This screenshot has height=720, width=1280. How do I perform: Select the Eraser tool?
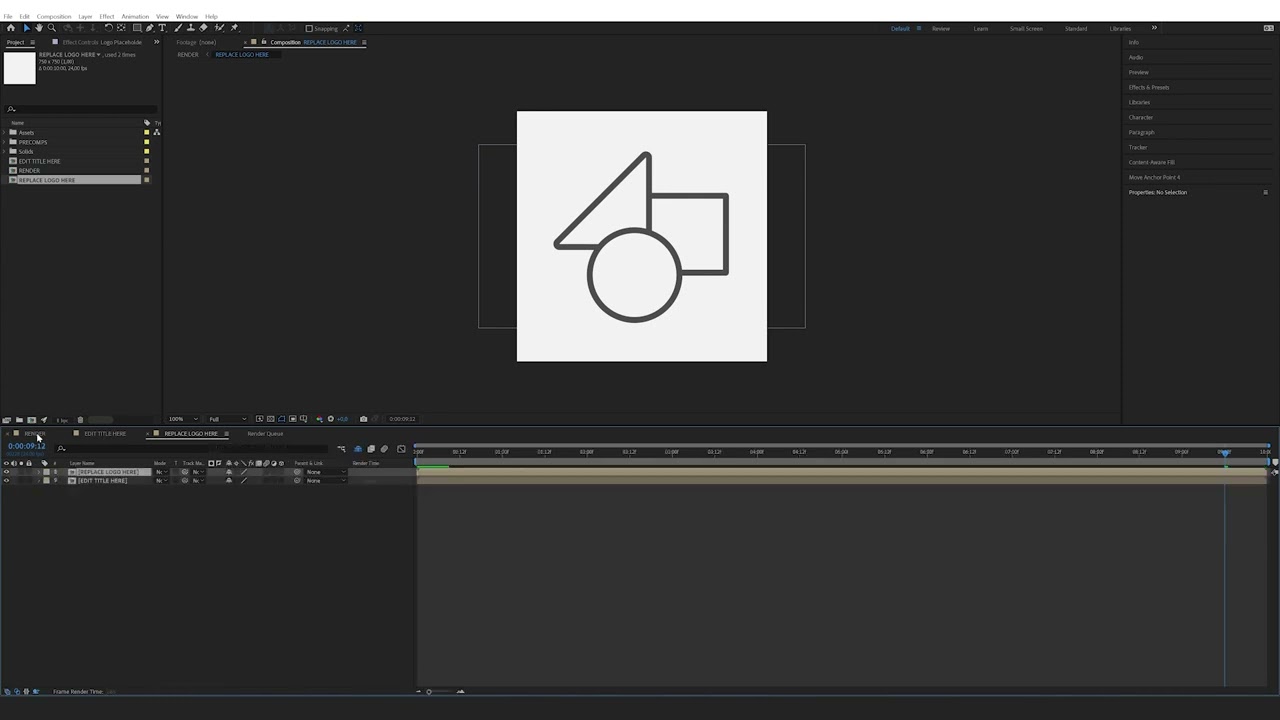pos(205,28)
